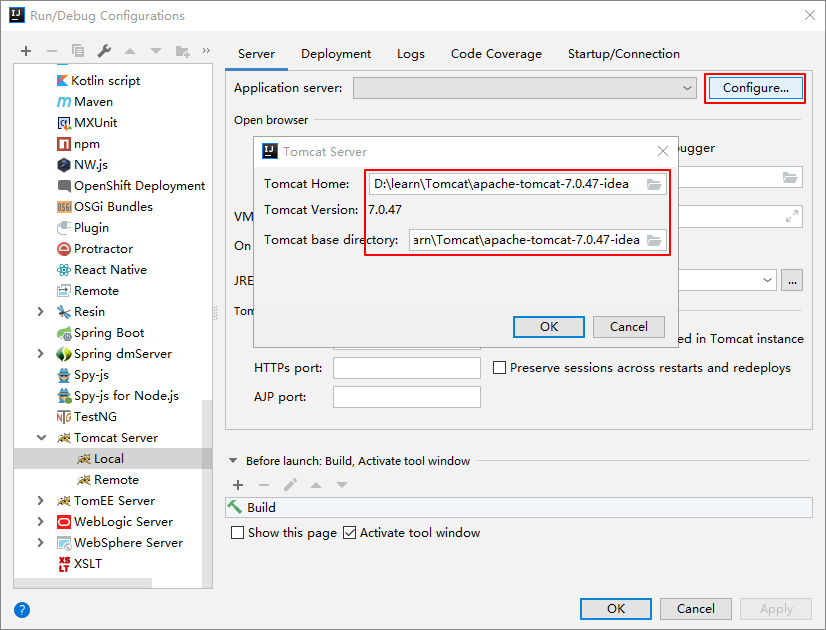826x630 pixels.
Task: Expand the WebLogic Server tree node
Action: [x=41, y=522]
